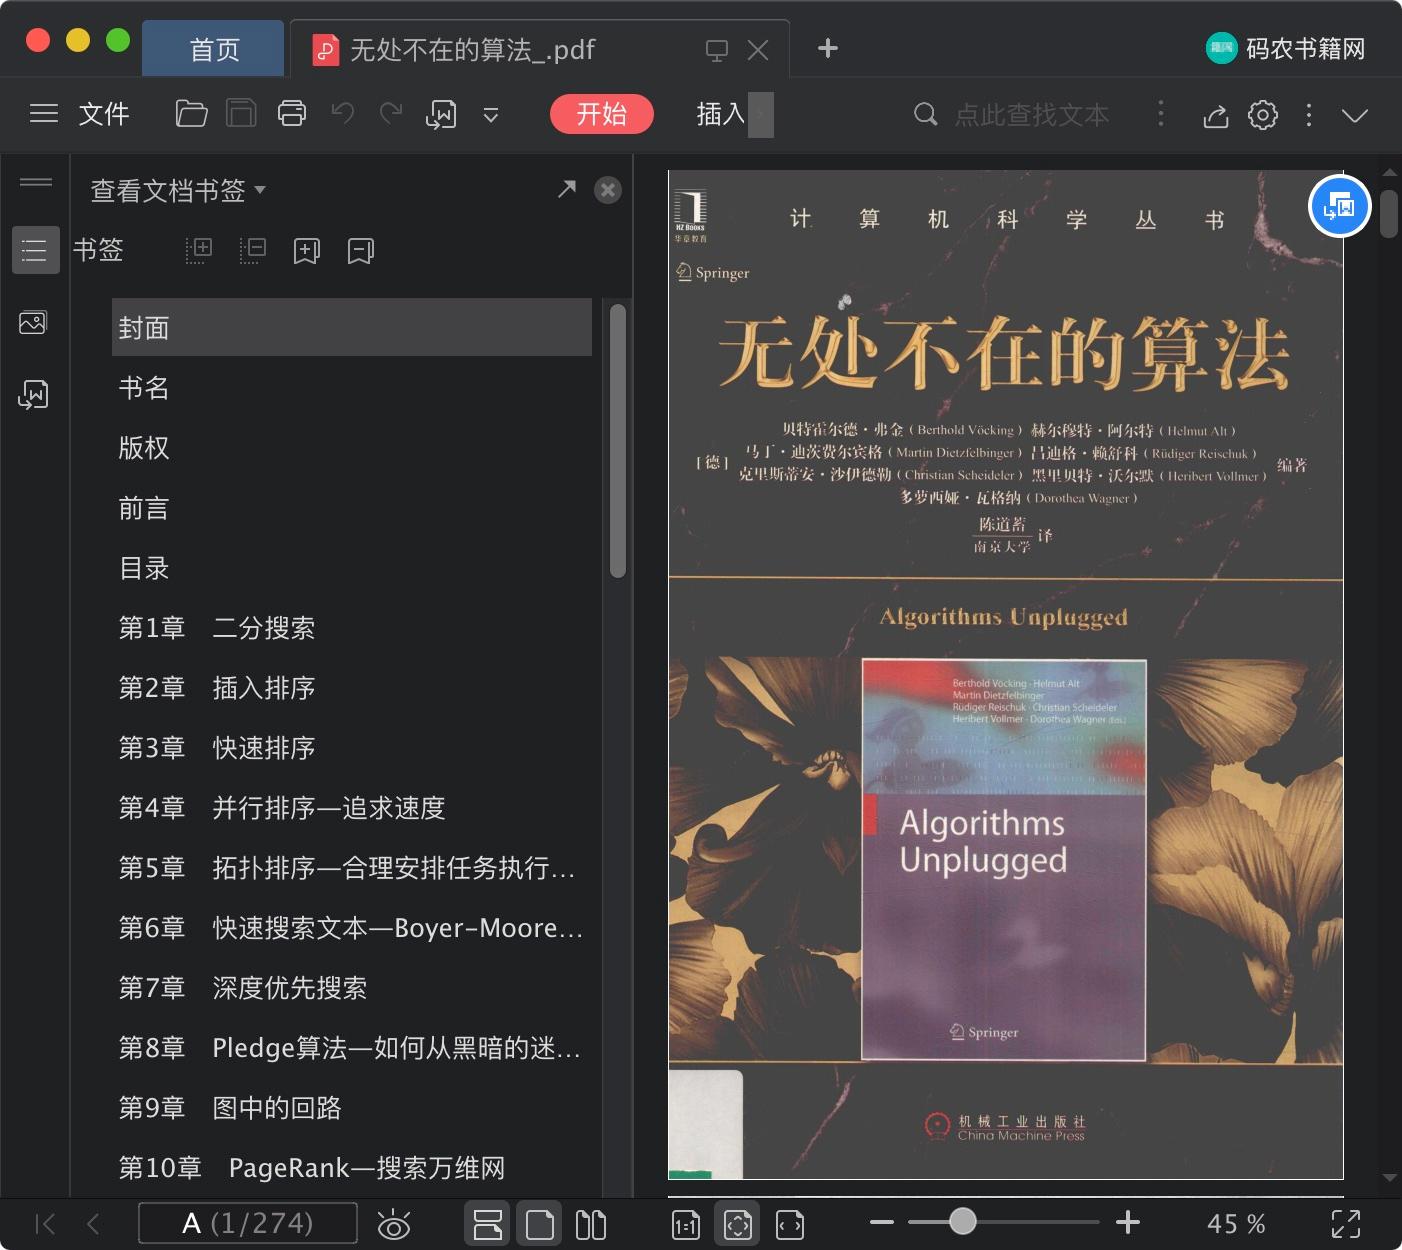
Task: Click the undo arrow icon
Action: click(342, 114)
